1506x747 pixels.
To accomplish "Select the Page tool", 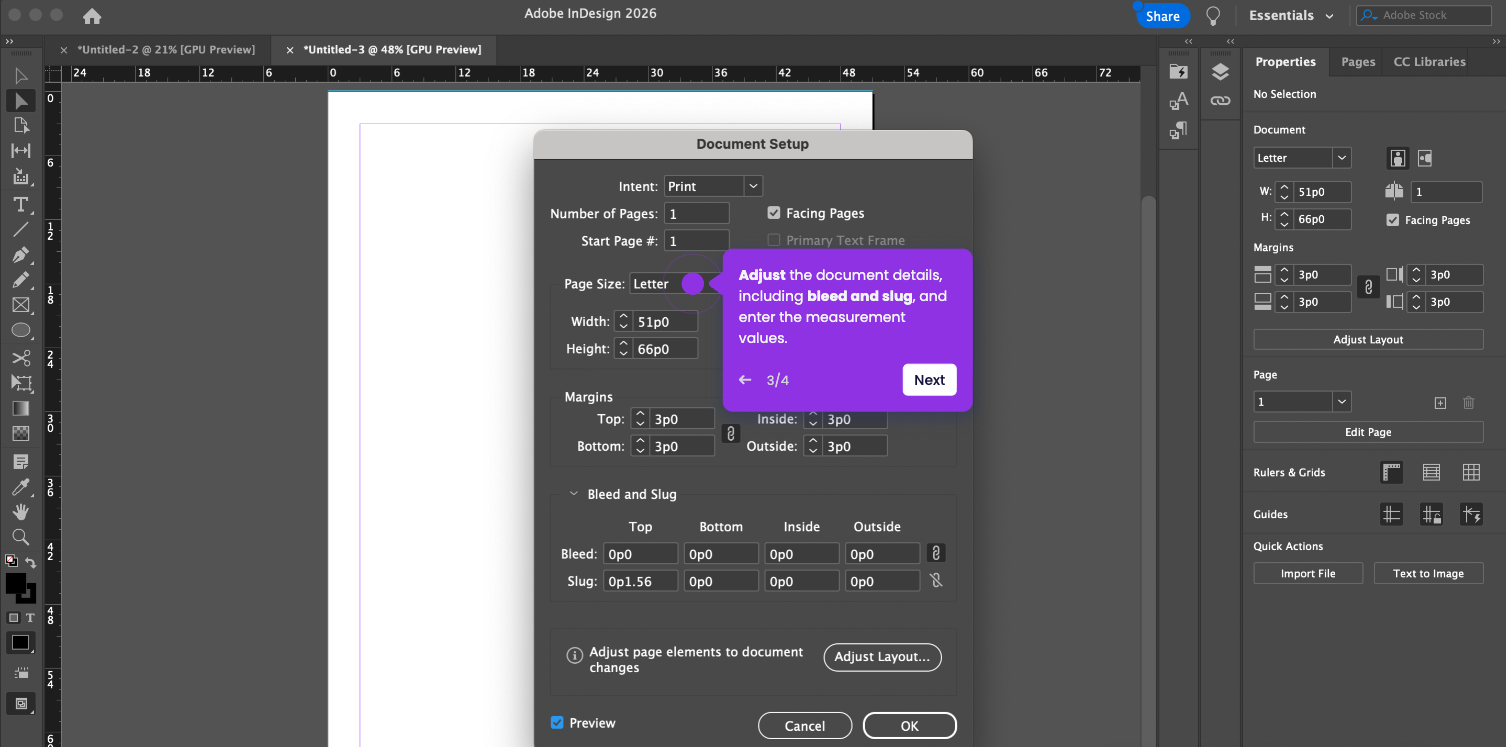I will point(21,125).
